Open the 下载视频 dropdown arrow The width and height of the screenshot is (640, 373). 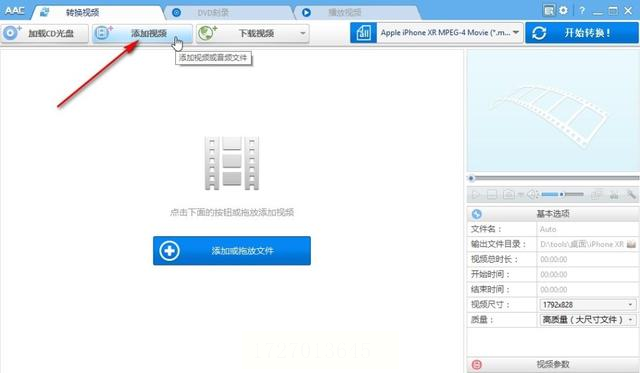tap(303, 33)
